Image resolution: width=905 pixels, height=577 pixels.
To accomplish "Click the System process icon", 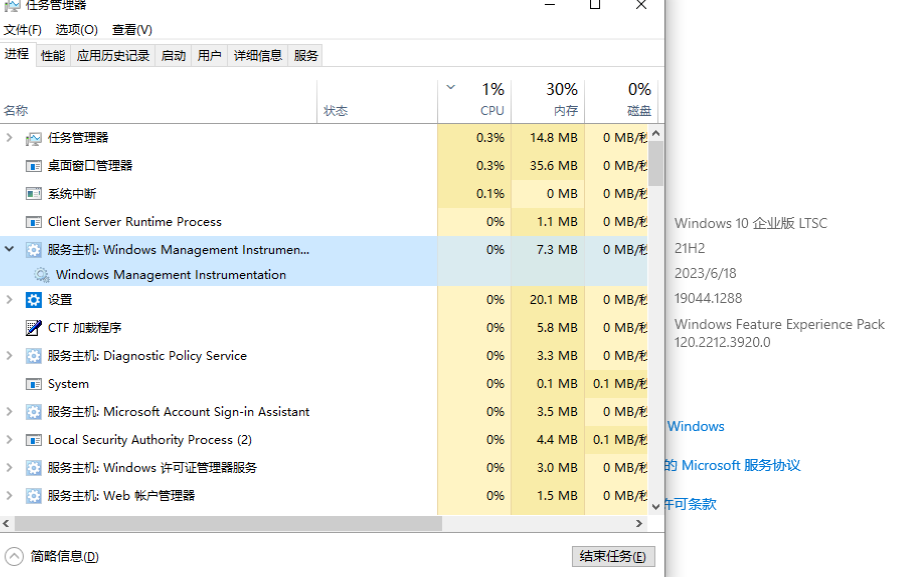I will pos(34,384).
